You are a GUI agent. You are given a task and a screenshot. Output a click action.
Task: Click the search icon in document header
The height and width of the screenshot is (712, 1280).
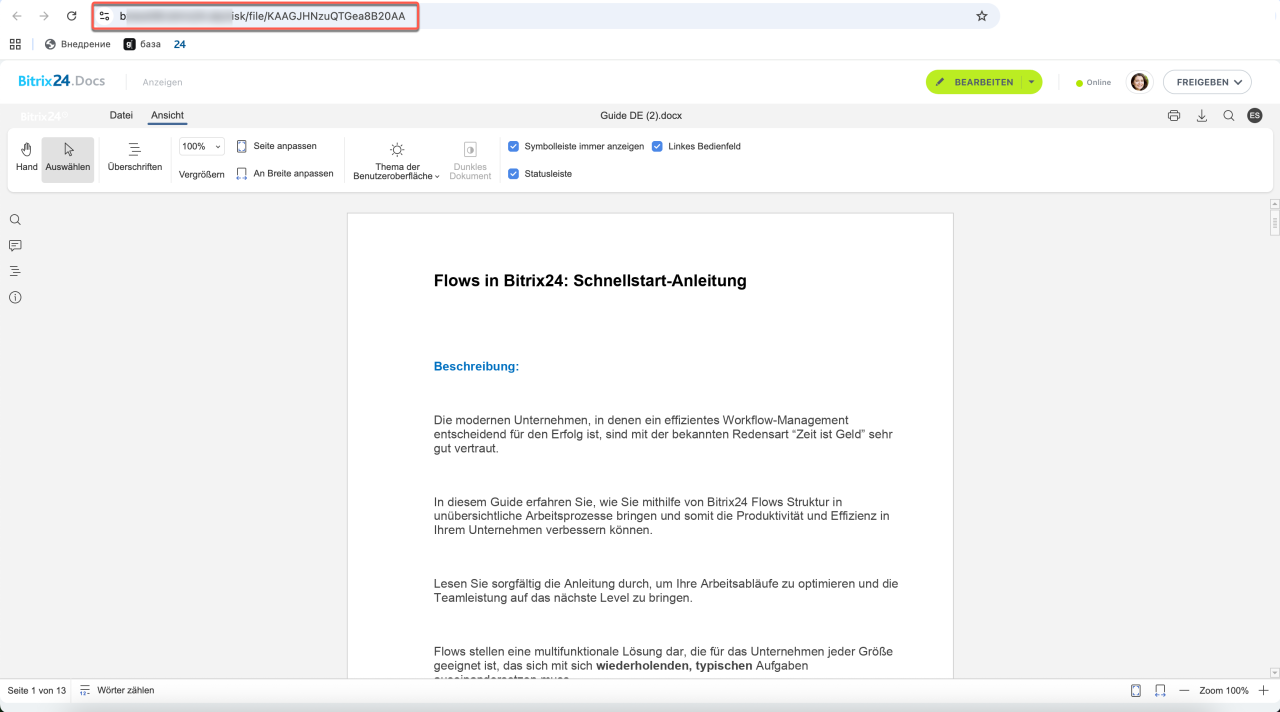click(x=1229, y=116)
